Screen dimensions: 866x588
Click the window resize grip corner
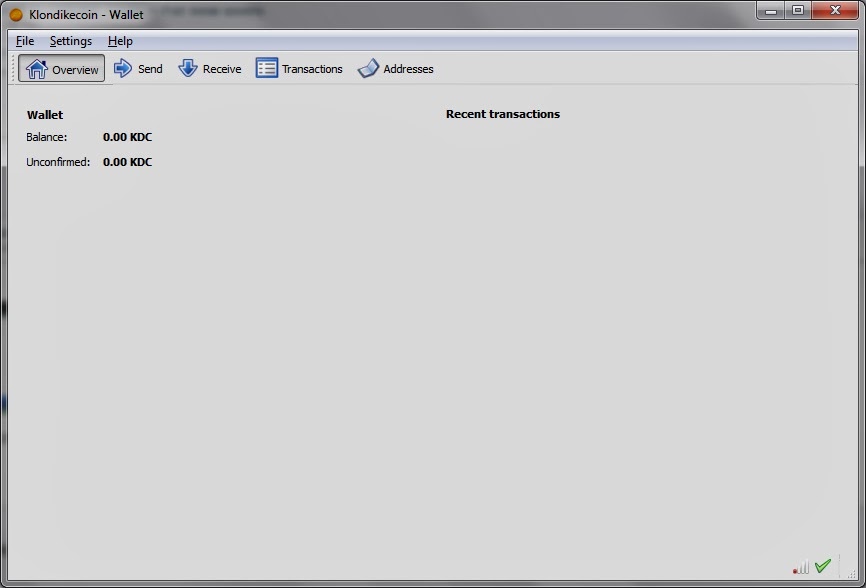(x=852, y=574)
